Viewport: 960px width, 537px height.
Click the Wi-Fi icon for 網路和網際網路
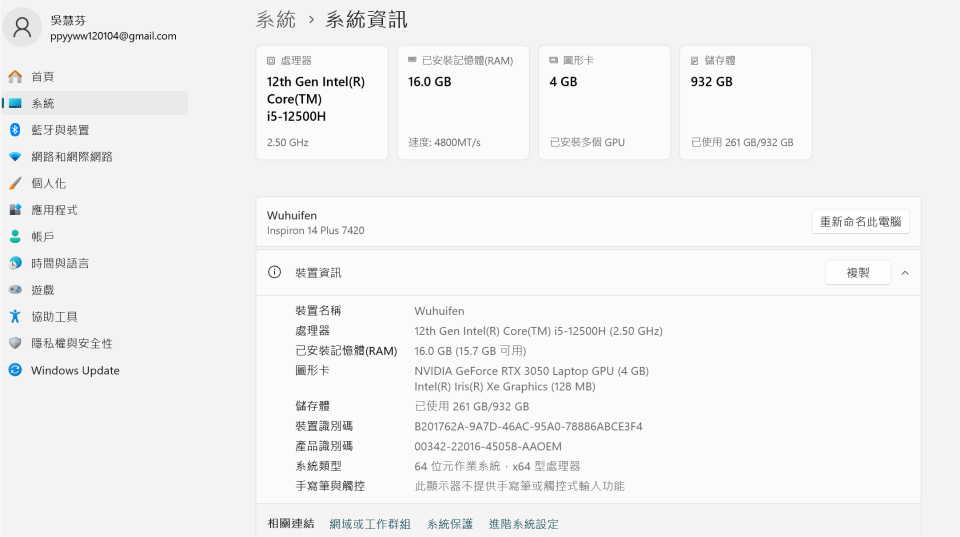[15, 157]
